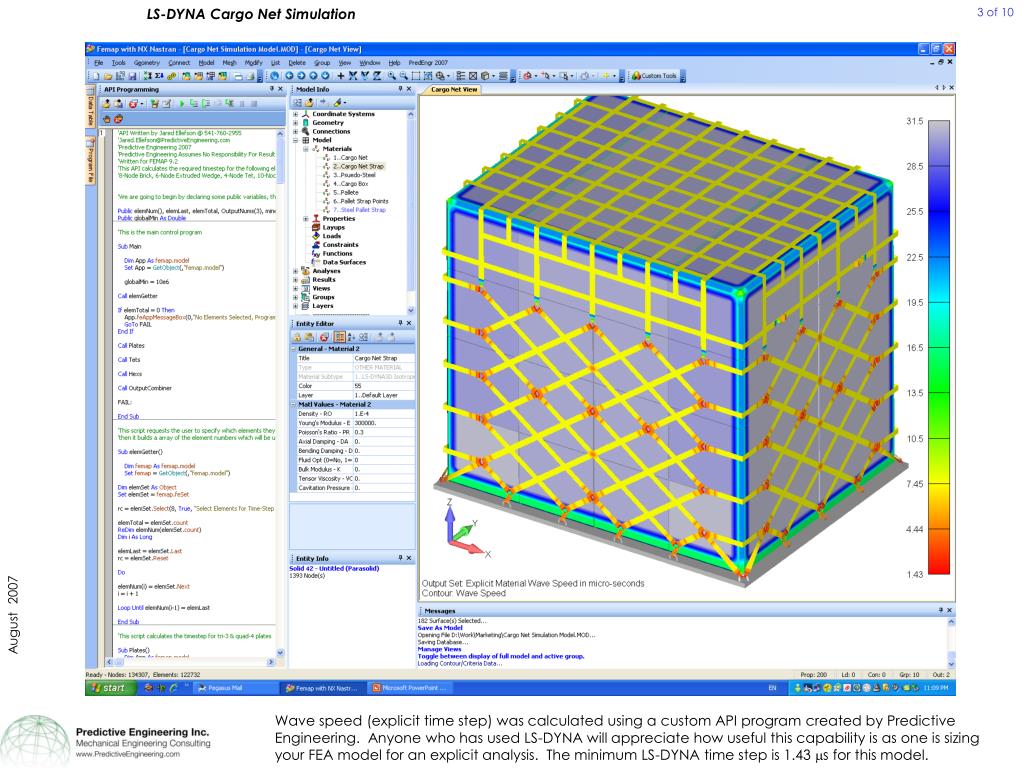Click the chain link icon in main toolbar
Screen dimensions: 1024x768
[x=172, y=76]
